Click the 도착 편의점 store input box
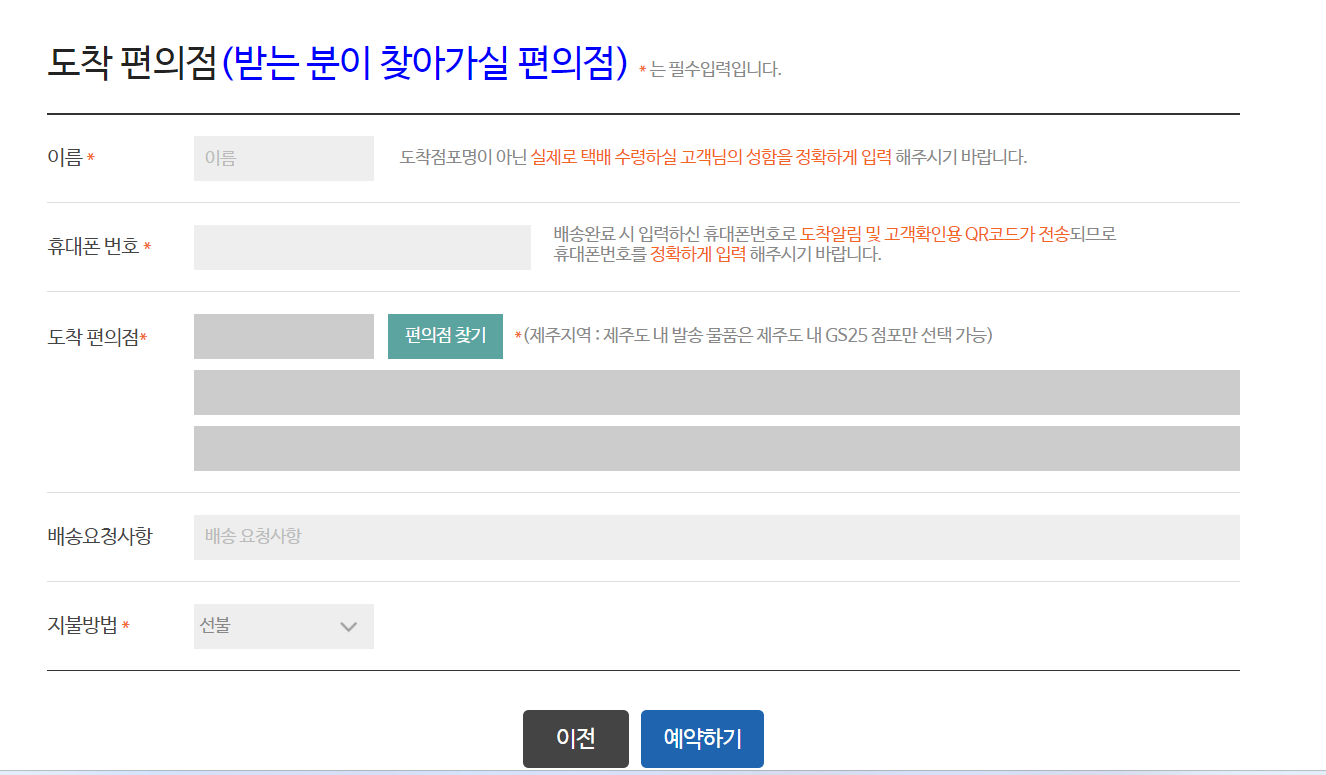This screenshot has height=775, width=1326. pyautogui.click(x=283, y=336)
